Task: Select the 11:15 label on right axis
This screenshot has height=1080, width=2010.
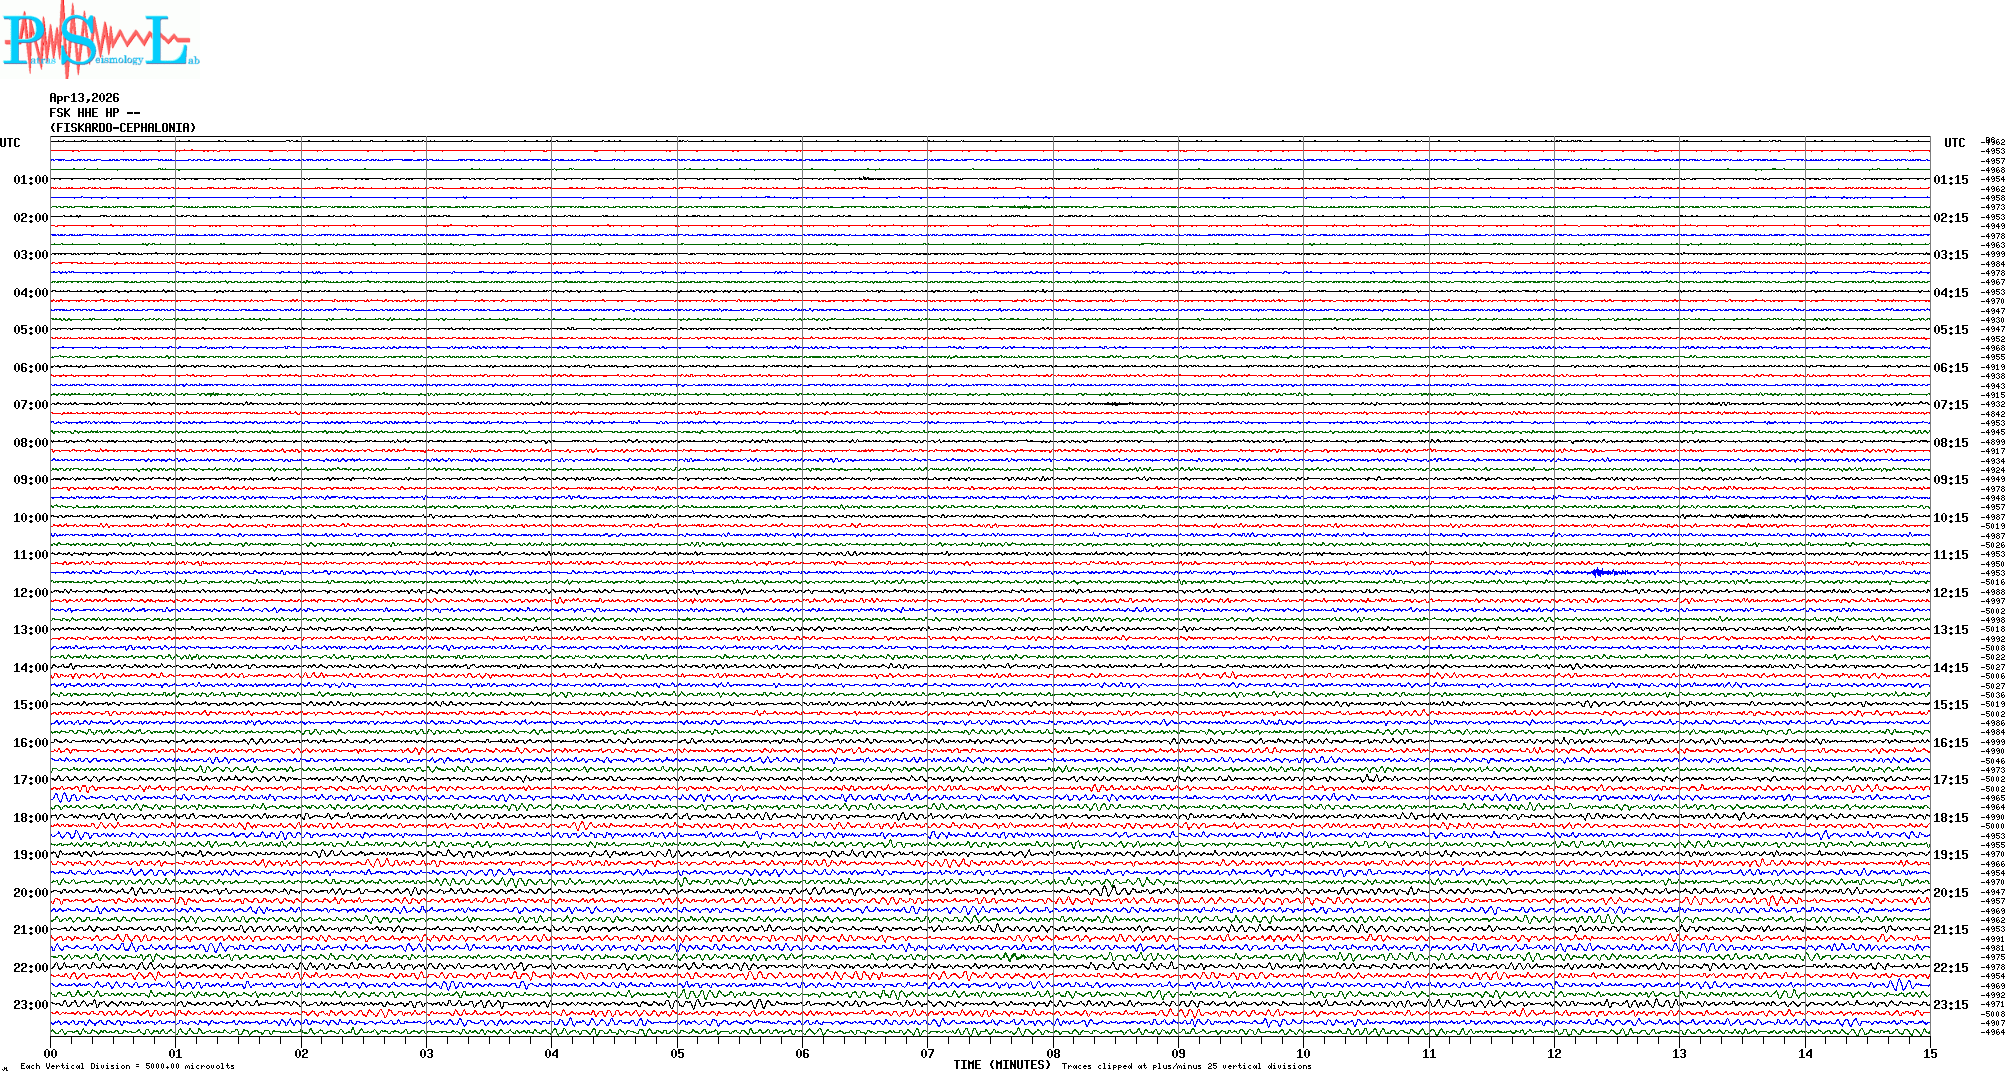Action: click(x=1950, y=555)
